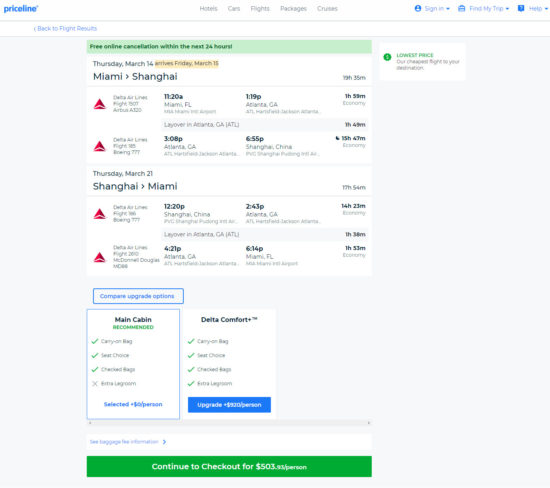Screen dimensions: 550x488
Task: Click the Compare upgrade options button
Action: click(x=138, y=296)
